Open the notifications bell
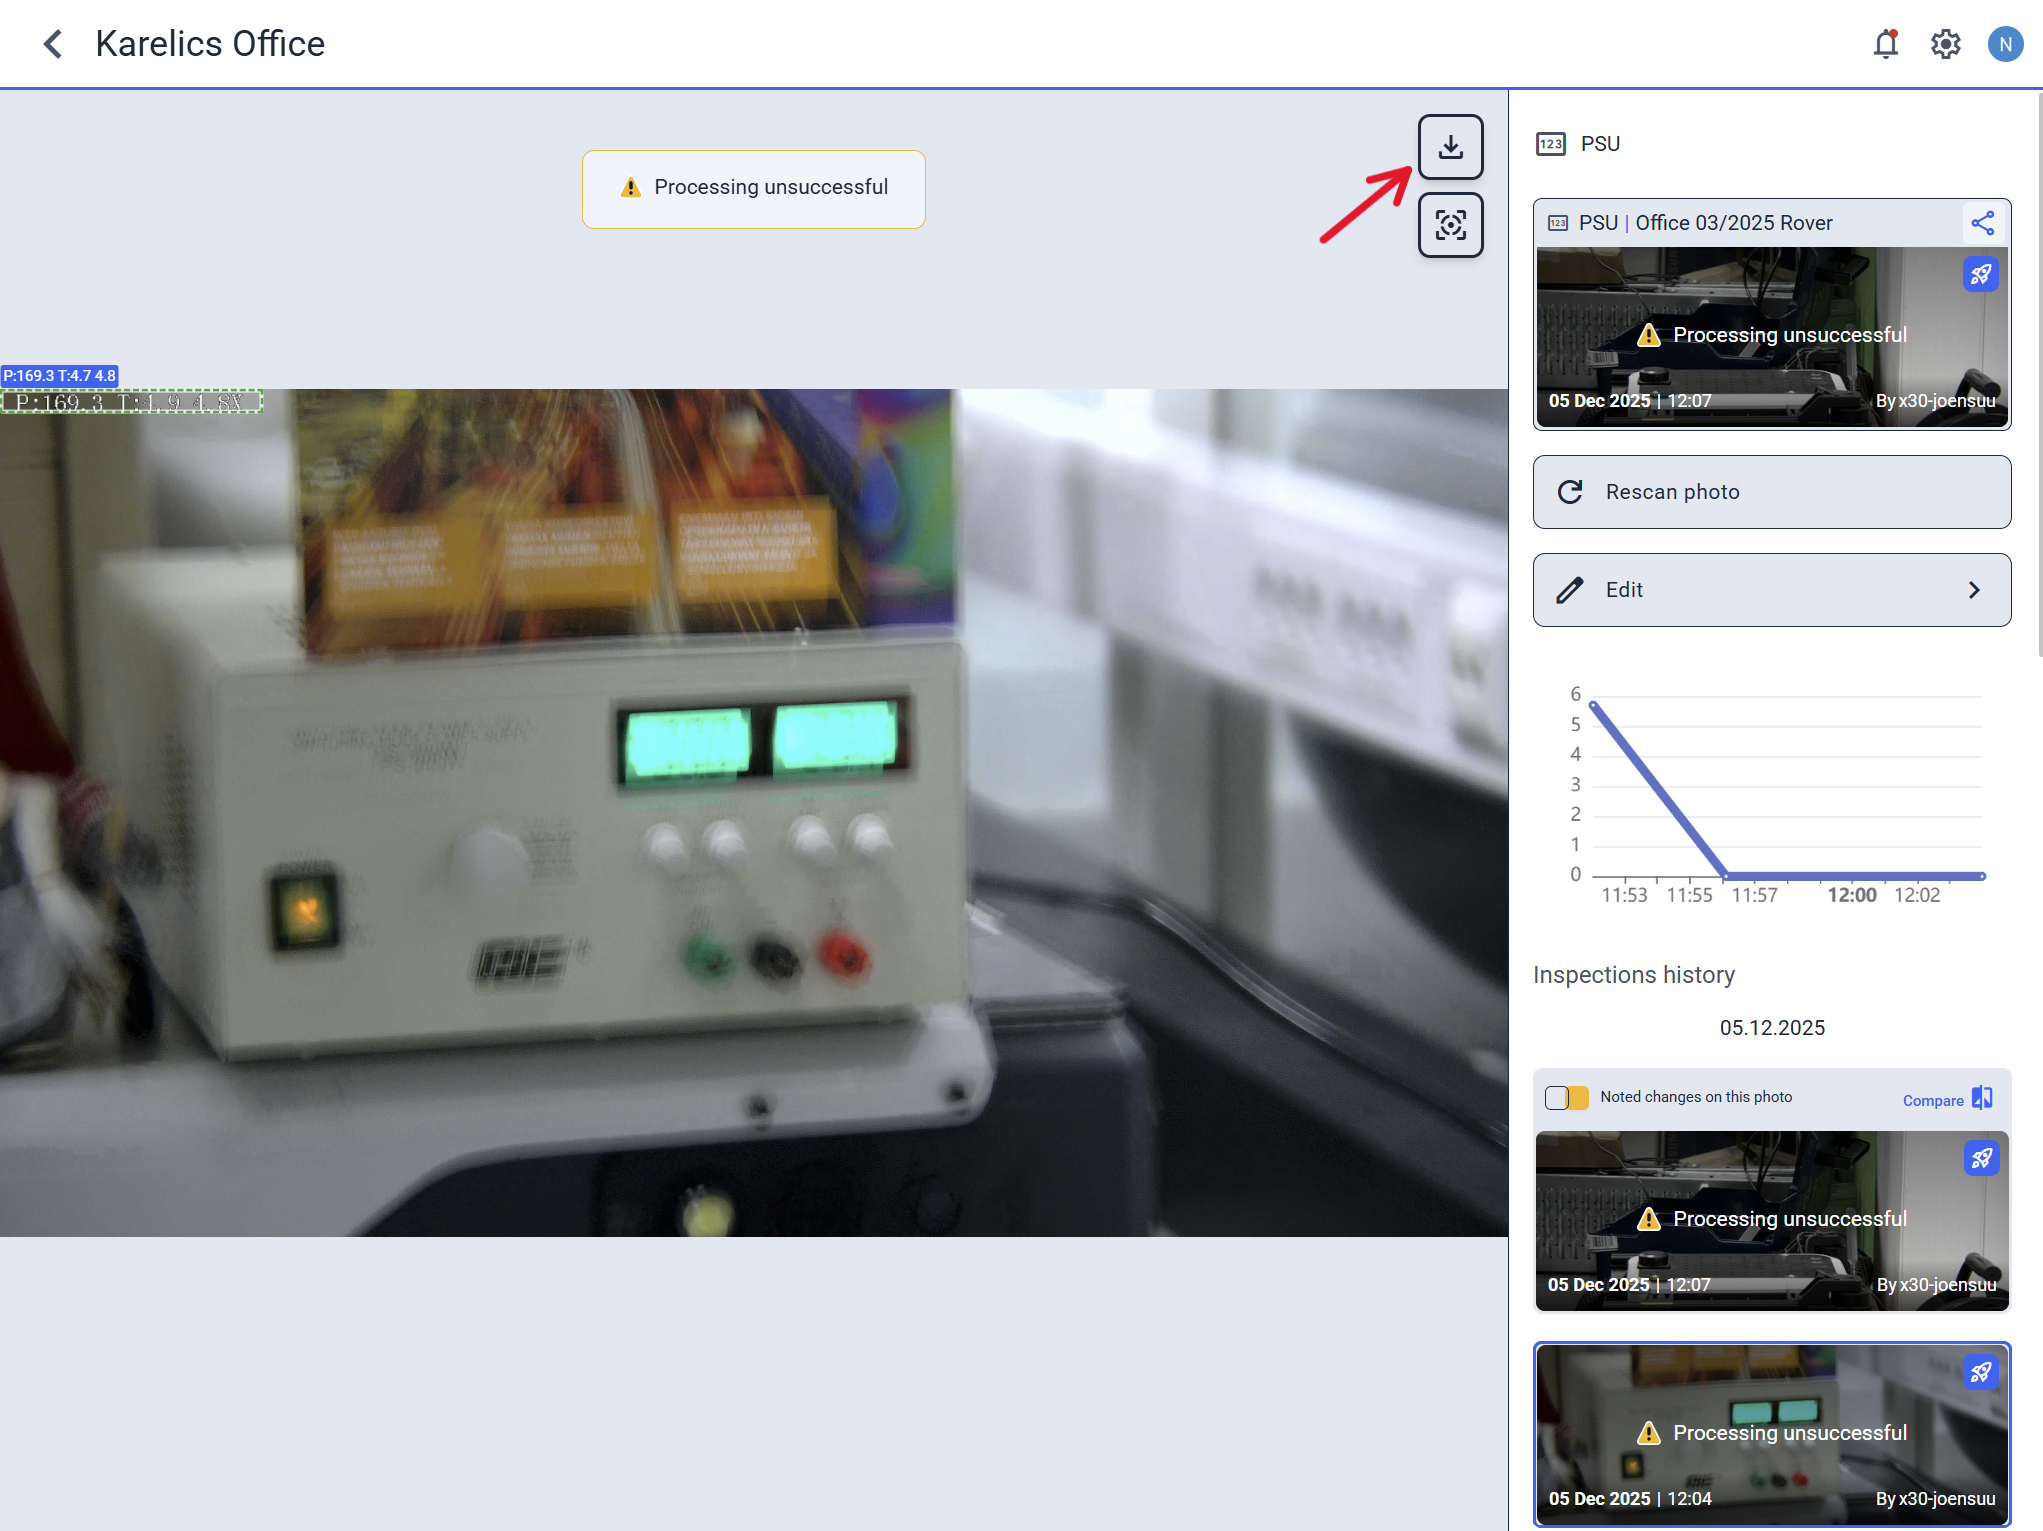Screen dimensions: 2043x1531 click(1886, 44)
